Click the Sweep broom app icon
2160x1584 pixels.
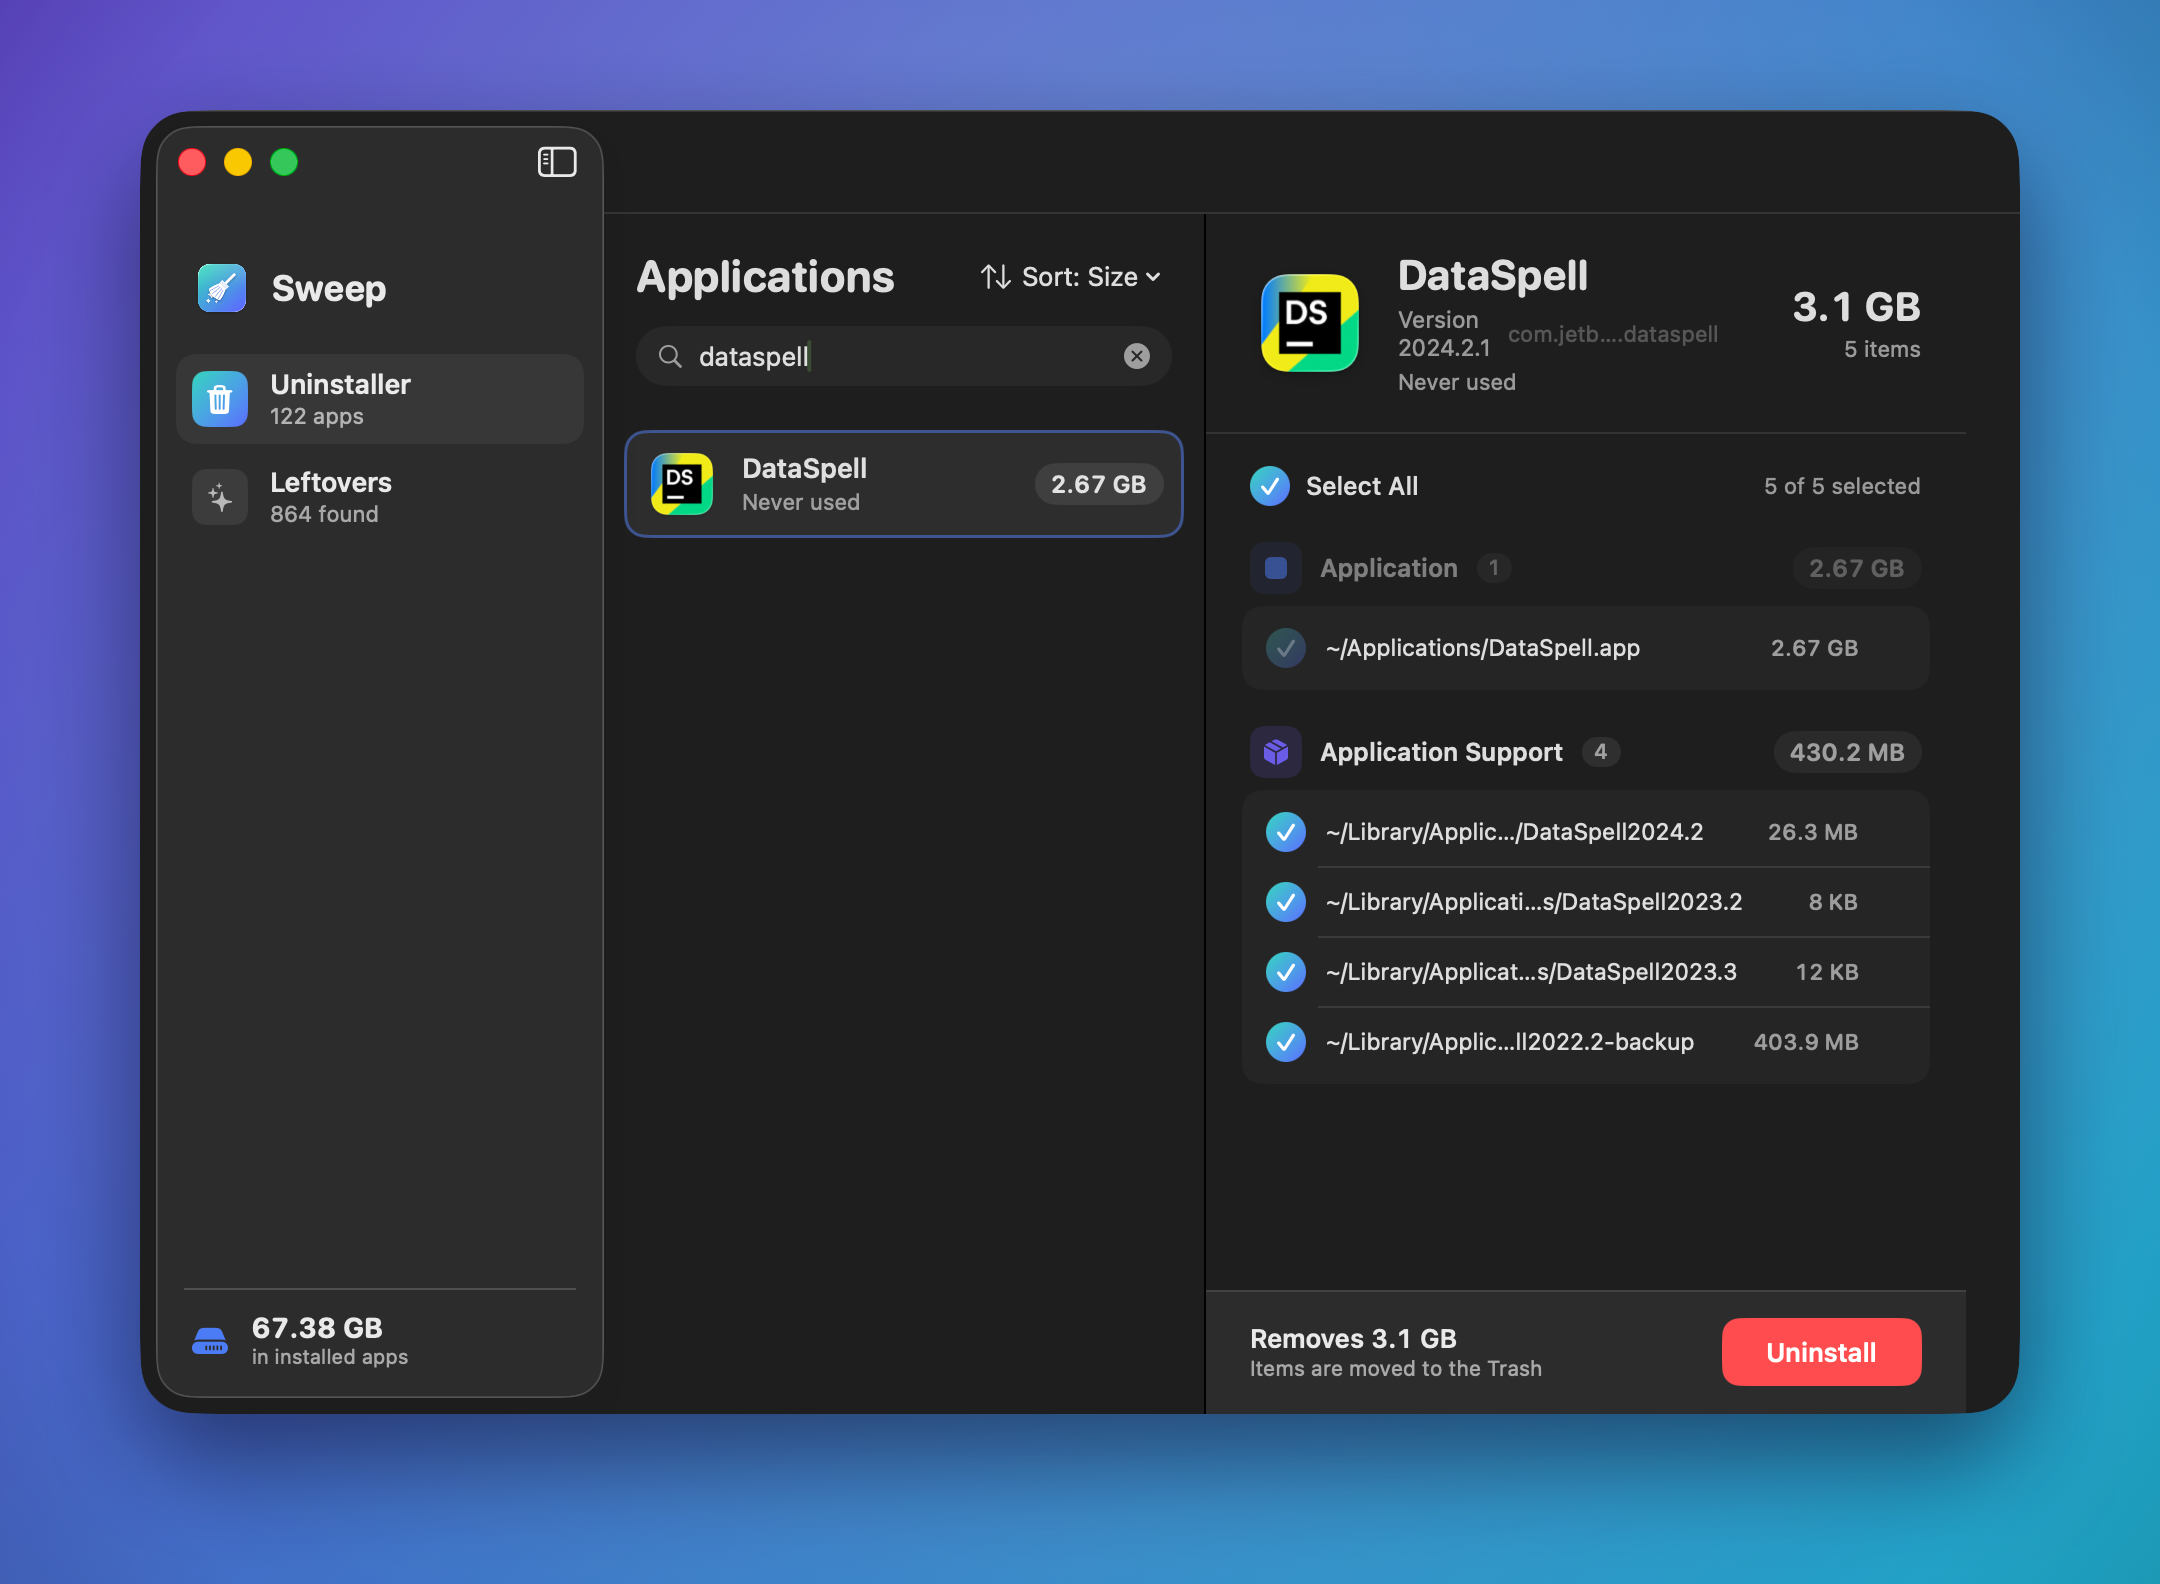click(x=222, y=288)
